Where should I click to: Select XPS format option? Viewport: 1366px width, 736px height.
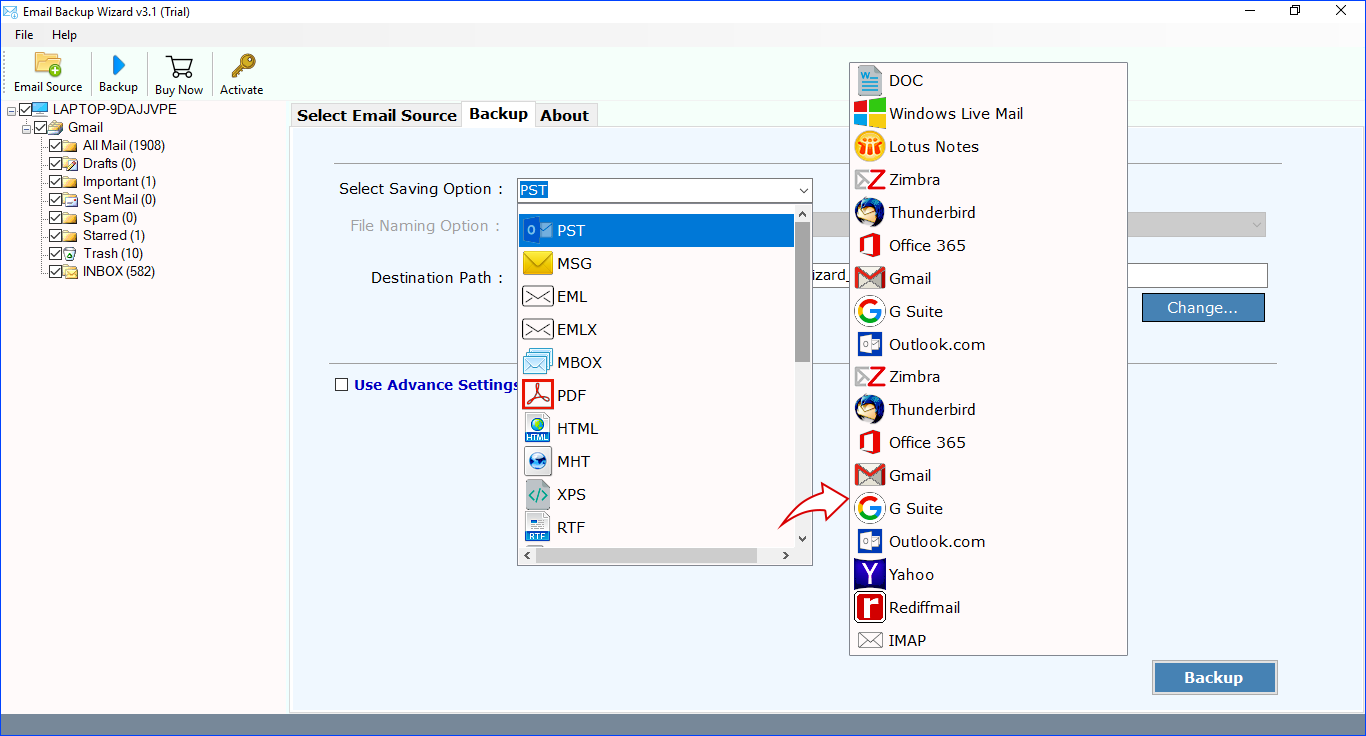click(656, 494)
